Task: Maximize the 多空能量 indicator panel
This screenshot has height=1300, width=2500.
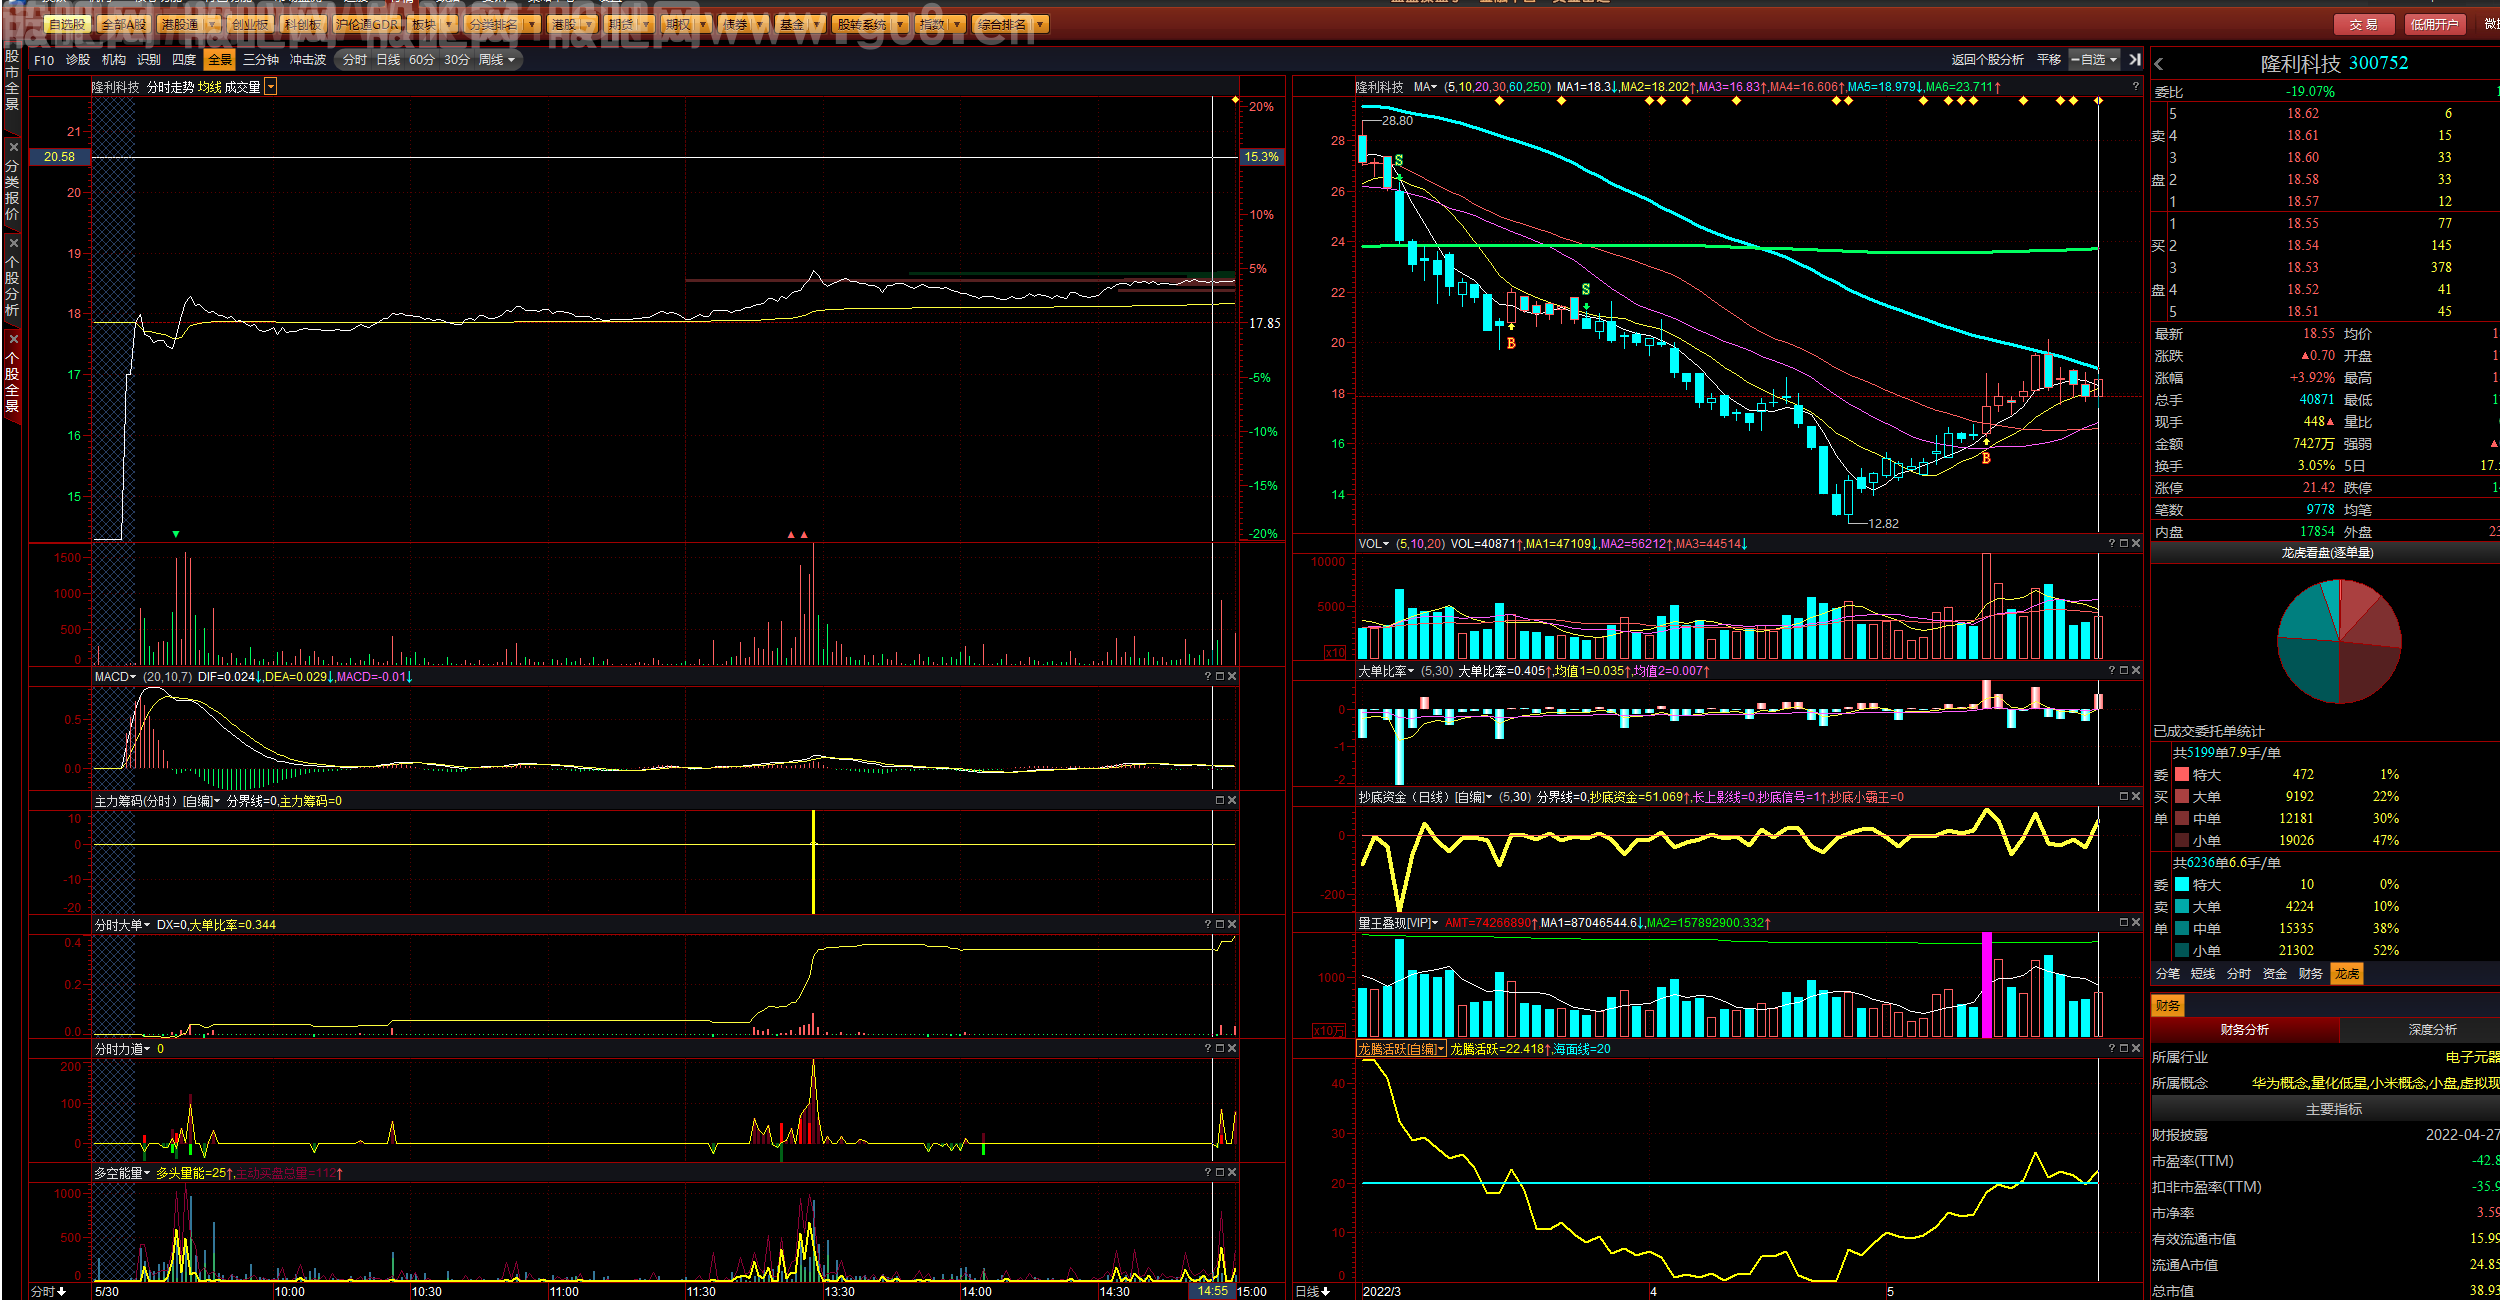Action: pyautogui.click(x=1220, y=1172)
